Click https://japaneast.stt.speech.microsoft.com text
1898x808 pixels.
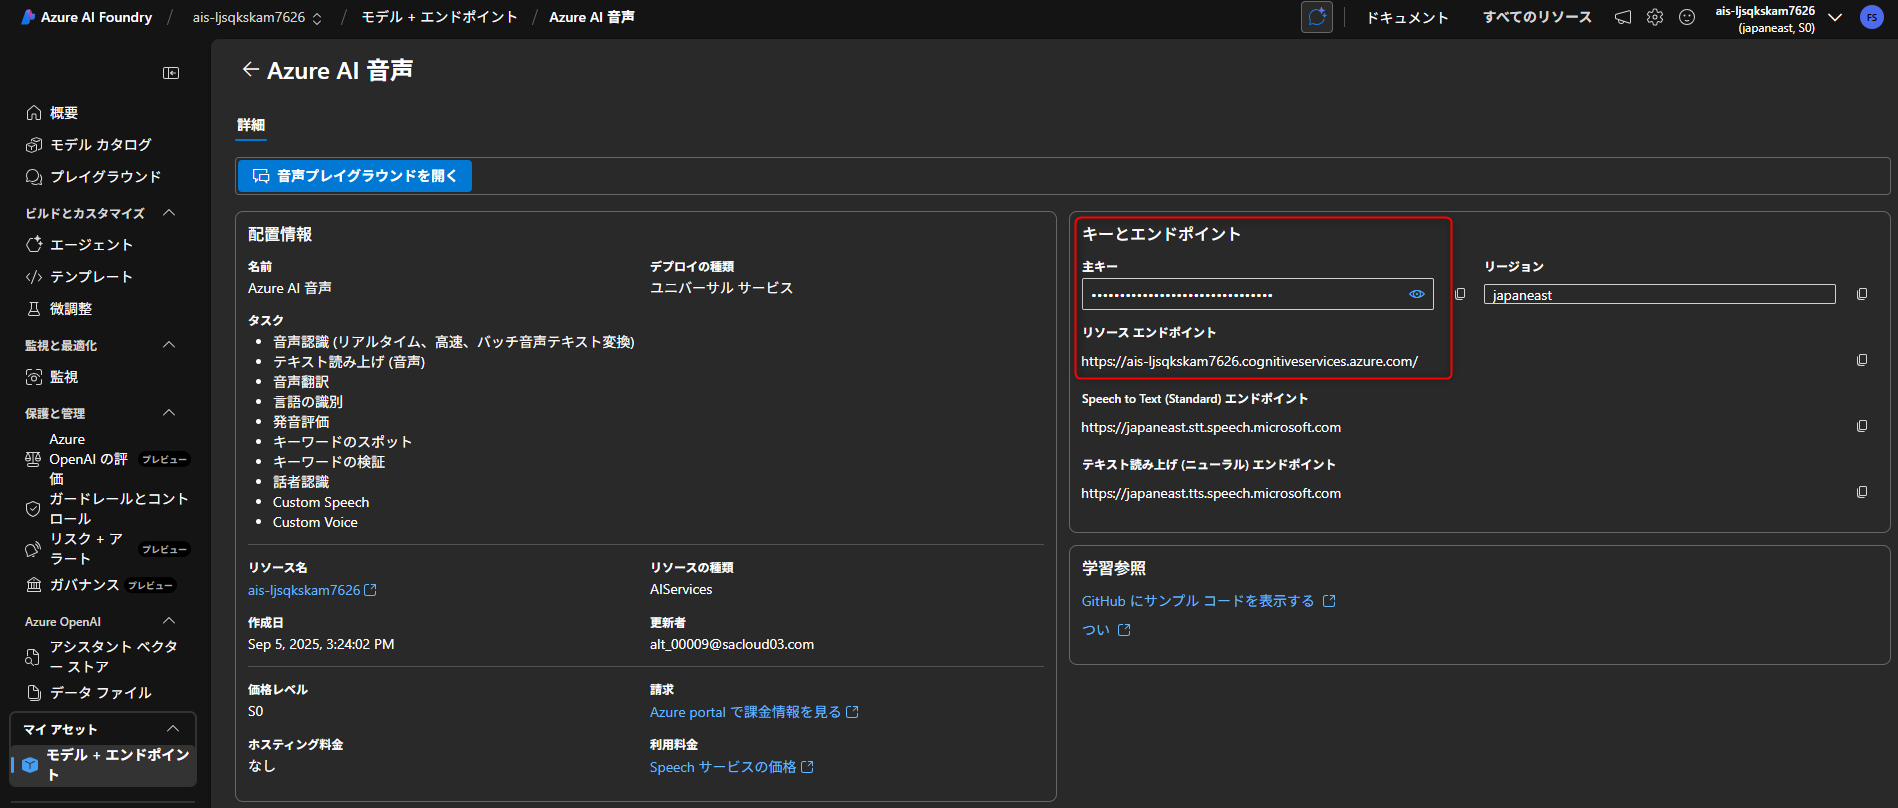click(x=1211, y=427)
